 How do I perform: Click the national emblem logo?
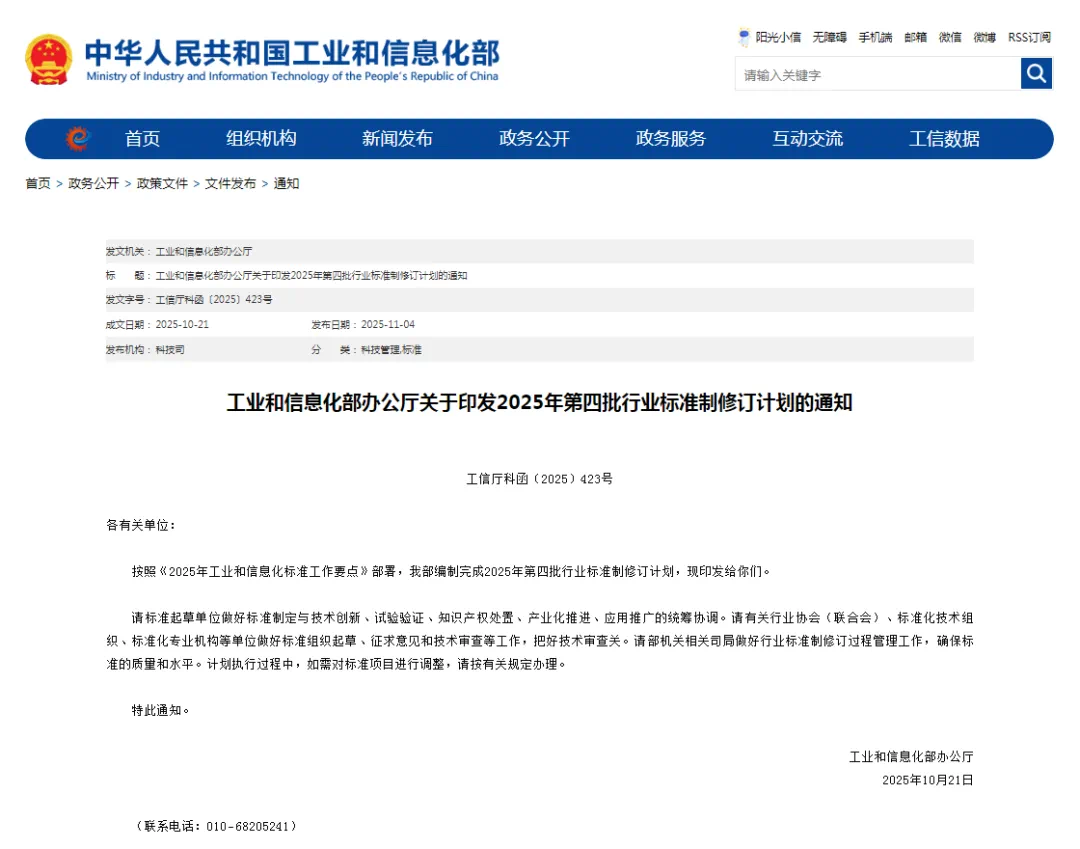49,60
